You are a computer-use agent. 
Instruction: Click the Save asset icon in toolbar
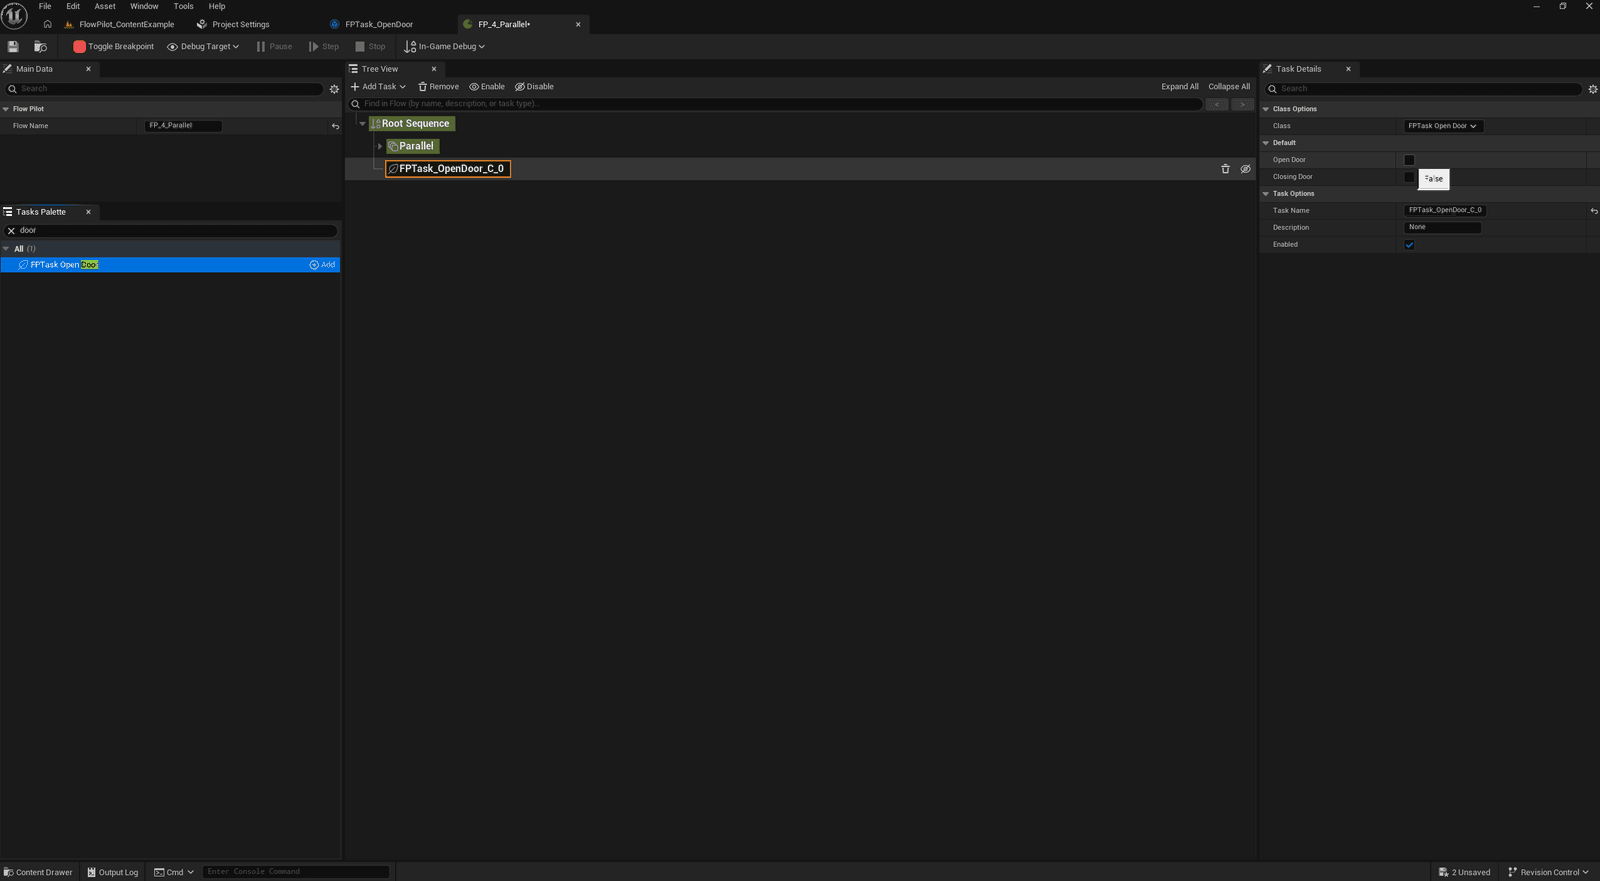click(x=13, y=46)
